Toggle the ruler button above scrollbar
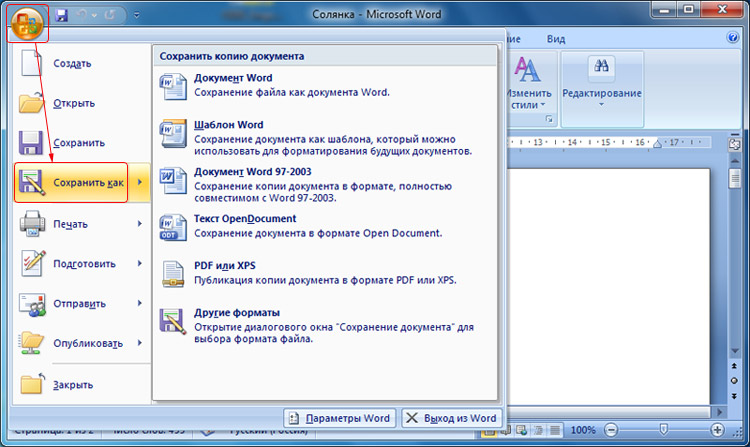Screen dimensions: 750x447 (x=734, y=144)
